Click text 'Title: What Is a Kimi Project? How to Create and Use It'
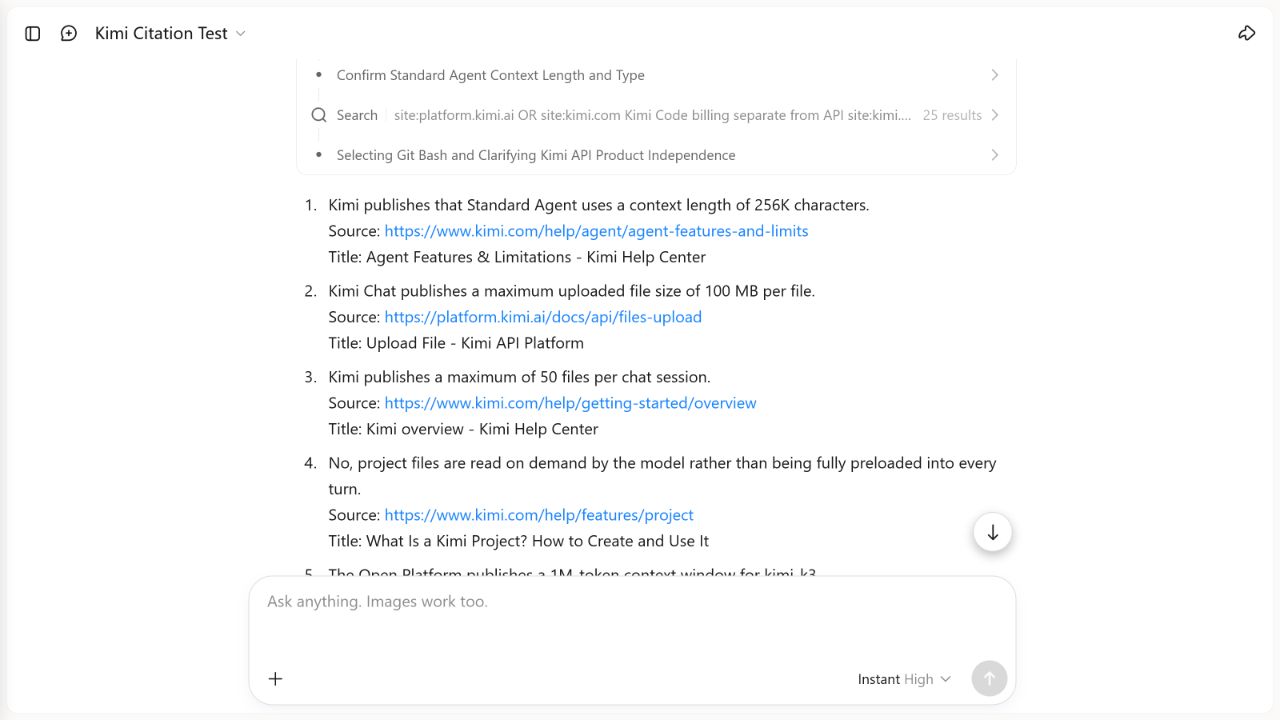Screen dimensions: 1280x720 coord(518,541)
